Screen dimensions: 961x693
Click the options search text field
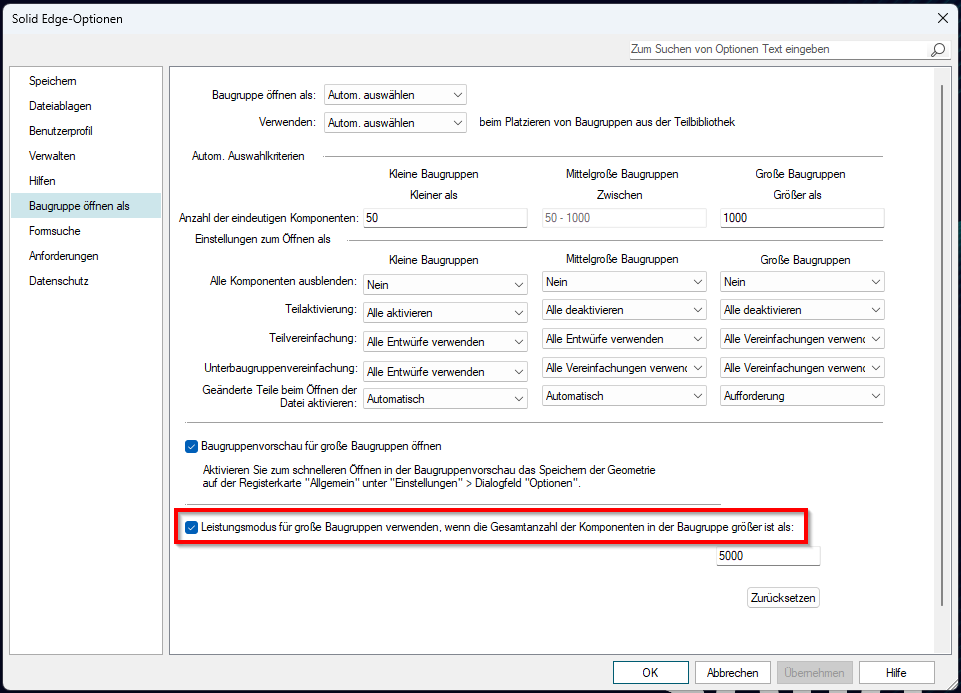click(x=778, y=50)
